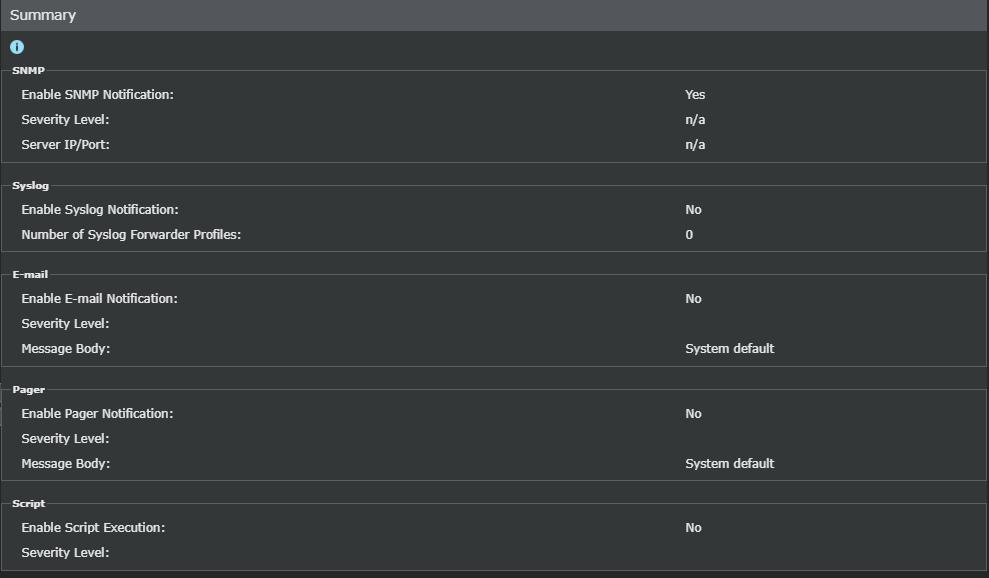Click the No value for Script Execution
This screenshot has width=989, height=578.
[x=693, y=528]
